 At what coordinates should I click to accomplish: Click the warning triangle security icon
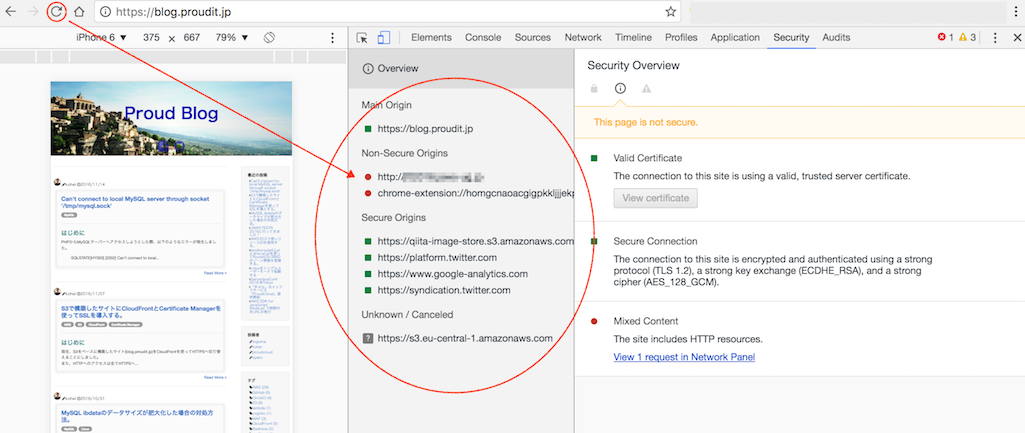[x=647, y=88]
